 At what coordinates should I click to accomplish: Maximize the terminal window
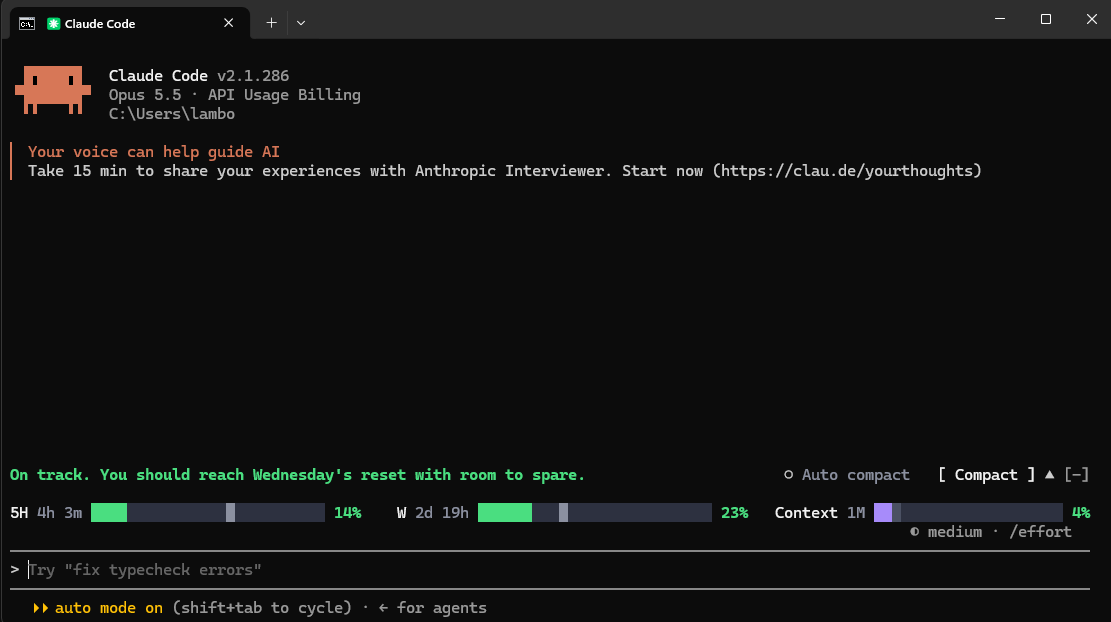pyautogui.click(x=1046, y=19)
